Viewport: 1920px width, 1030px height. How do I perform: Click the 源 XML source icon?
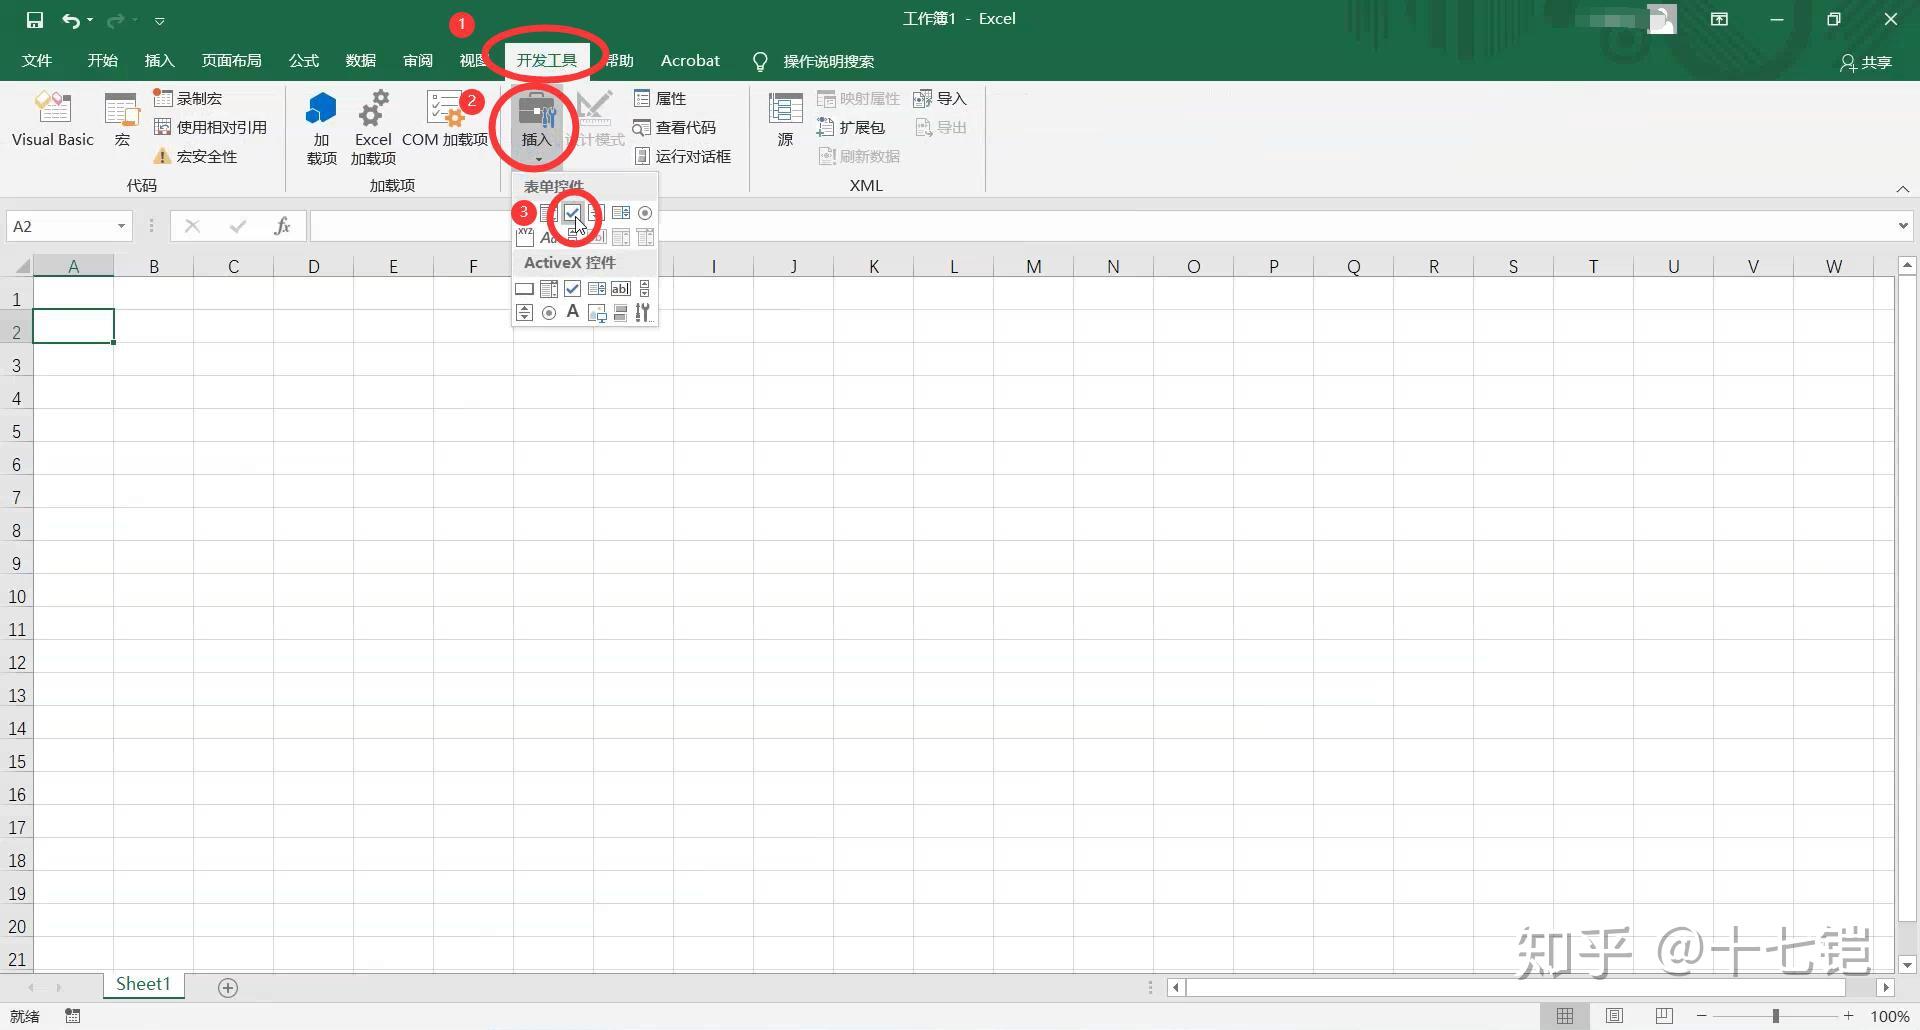pos(785,119)
